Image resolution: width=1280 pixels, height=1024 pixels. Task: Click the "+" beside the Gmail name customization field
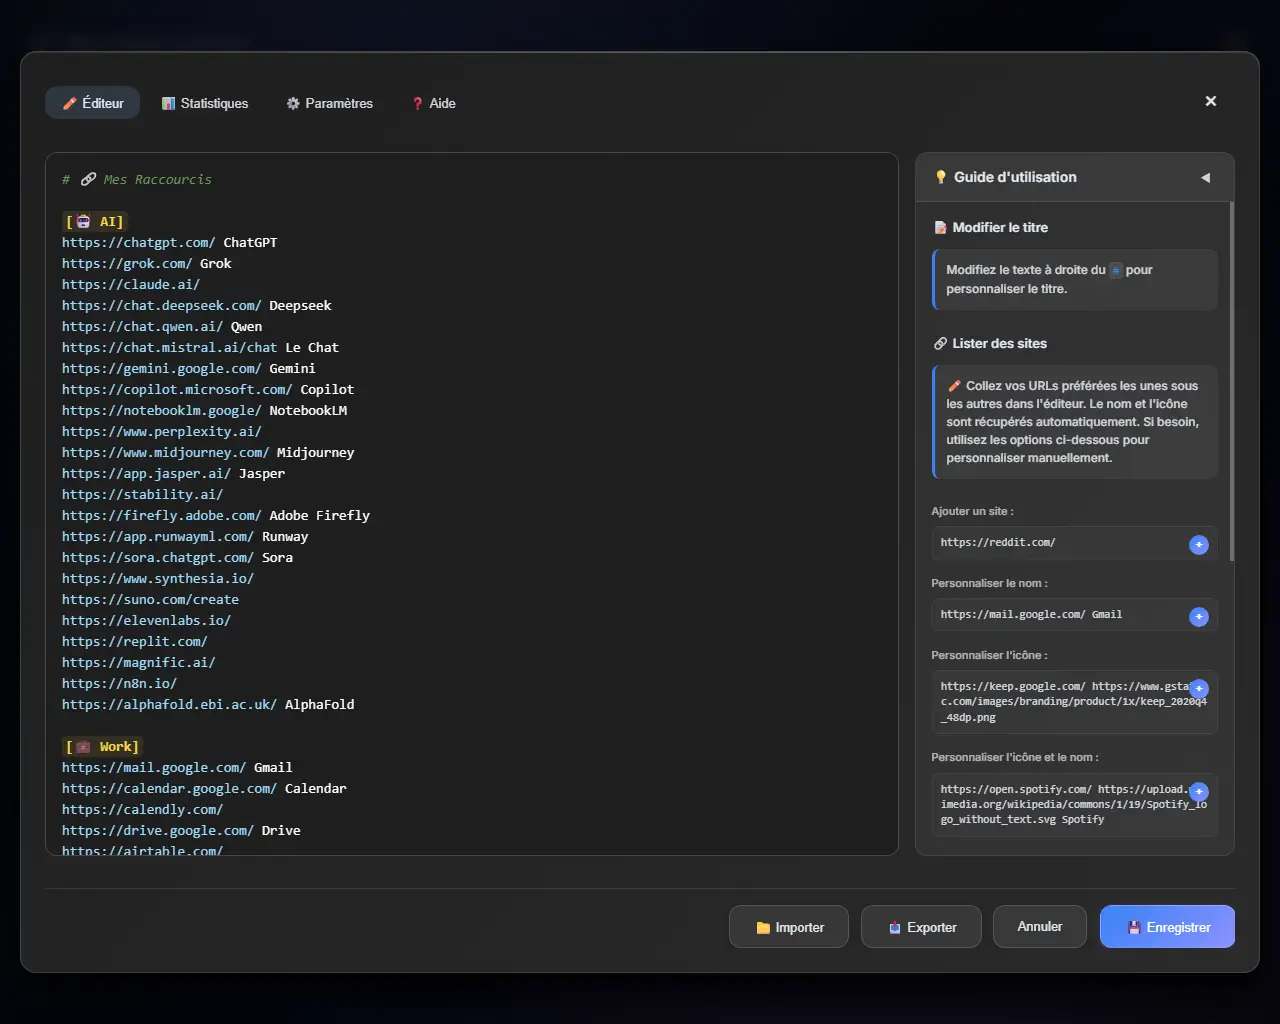coord(1198,617)
